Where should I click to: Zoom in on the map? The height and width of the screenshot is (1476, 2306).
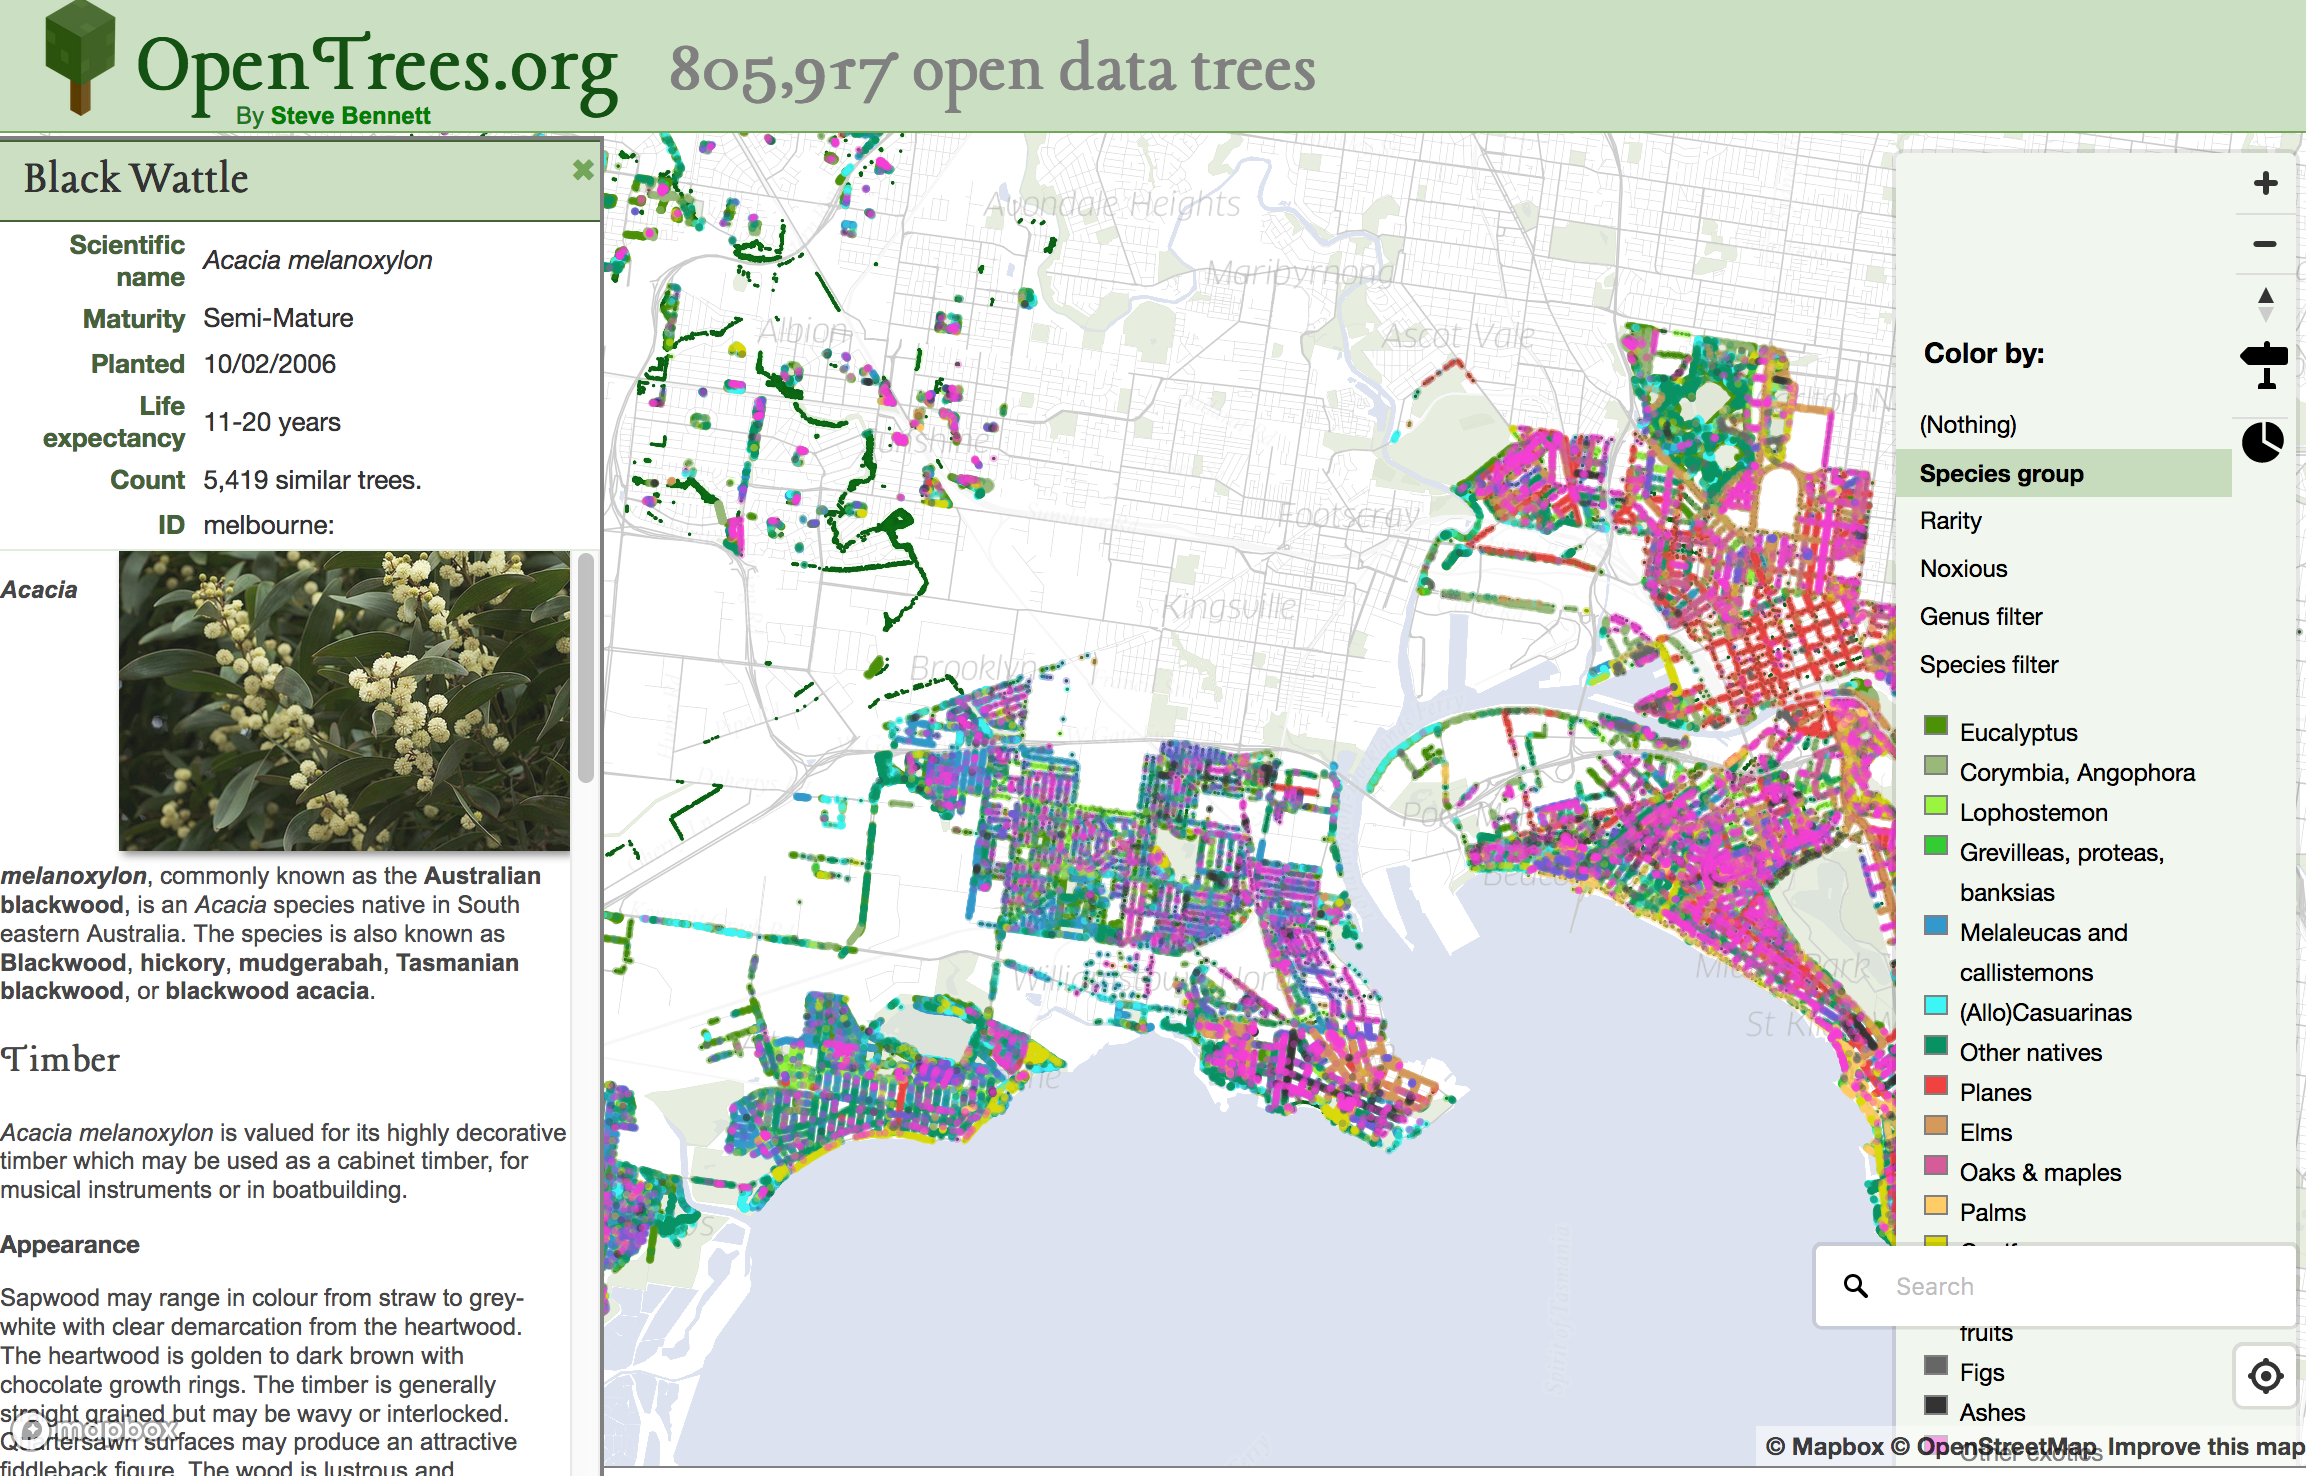2265,183
